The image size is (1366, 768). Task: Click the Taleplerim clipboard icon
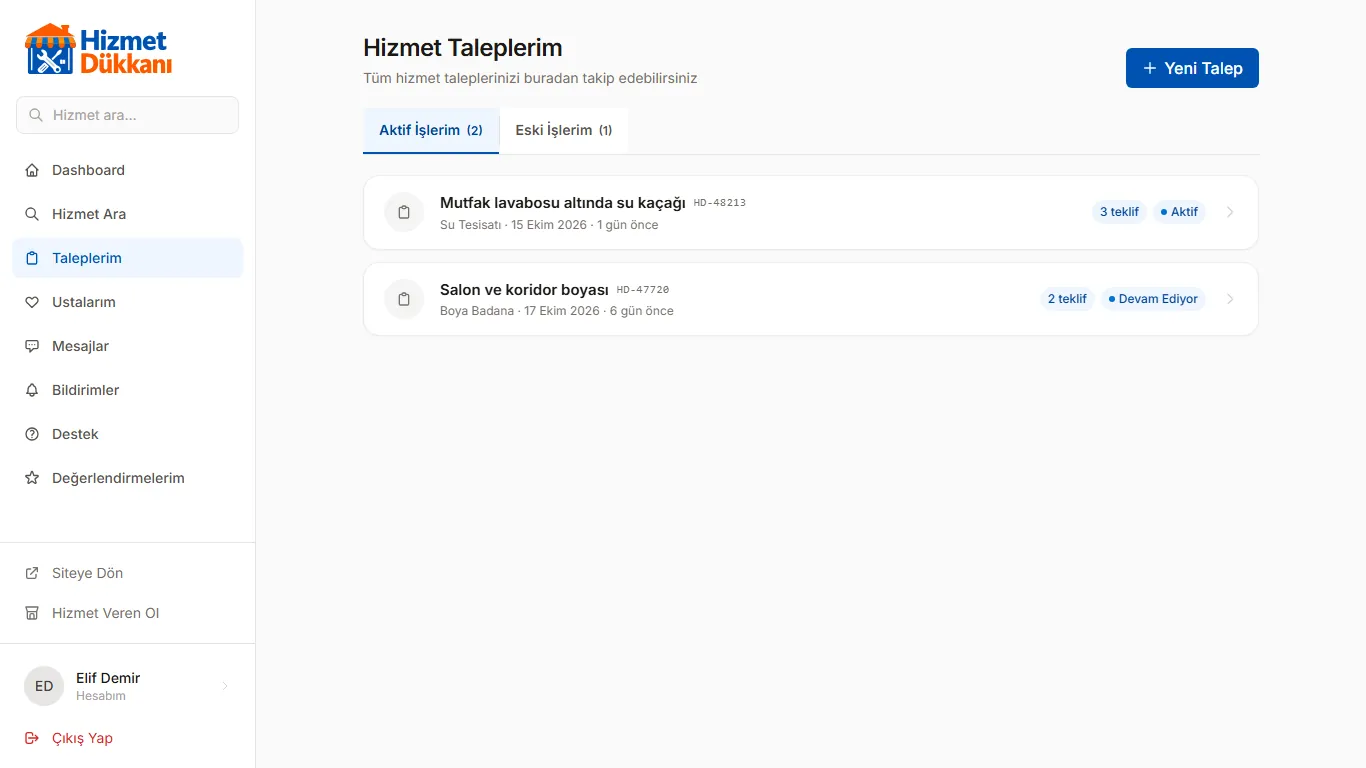coord(32,258)
